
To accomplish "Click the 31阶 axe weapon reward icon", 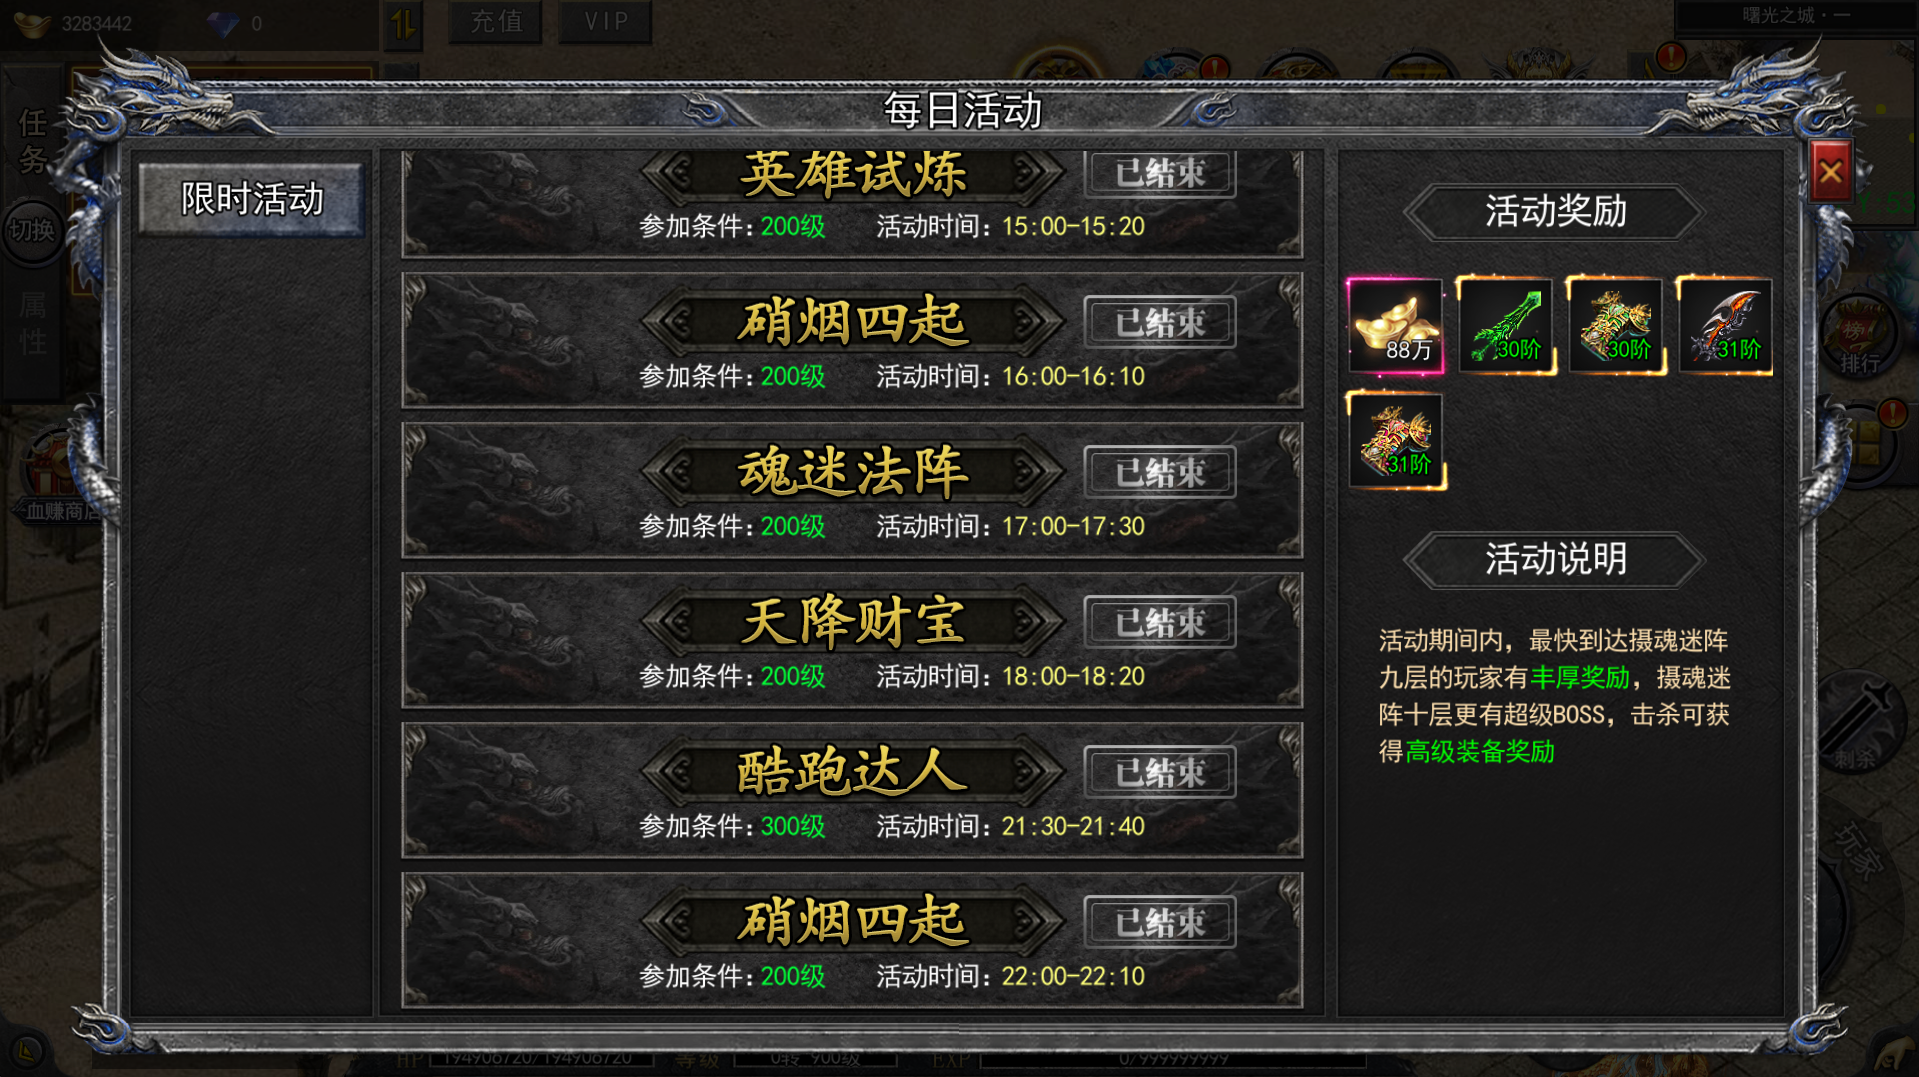I will [x=1726, y=326].
